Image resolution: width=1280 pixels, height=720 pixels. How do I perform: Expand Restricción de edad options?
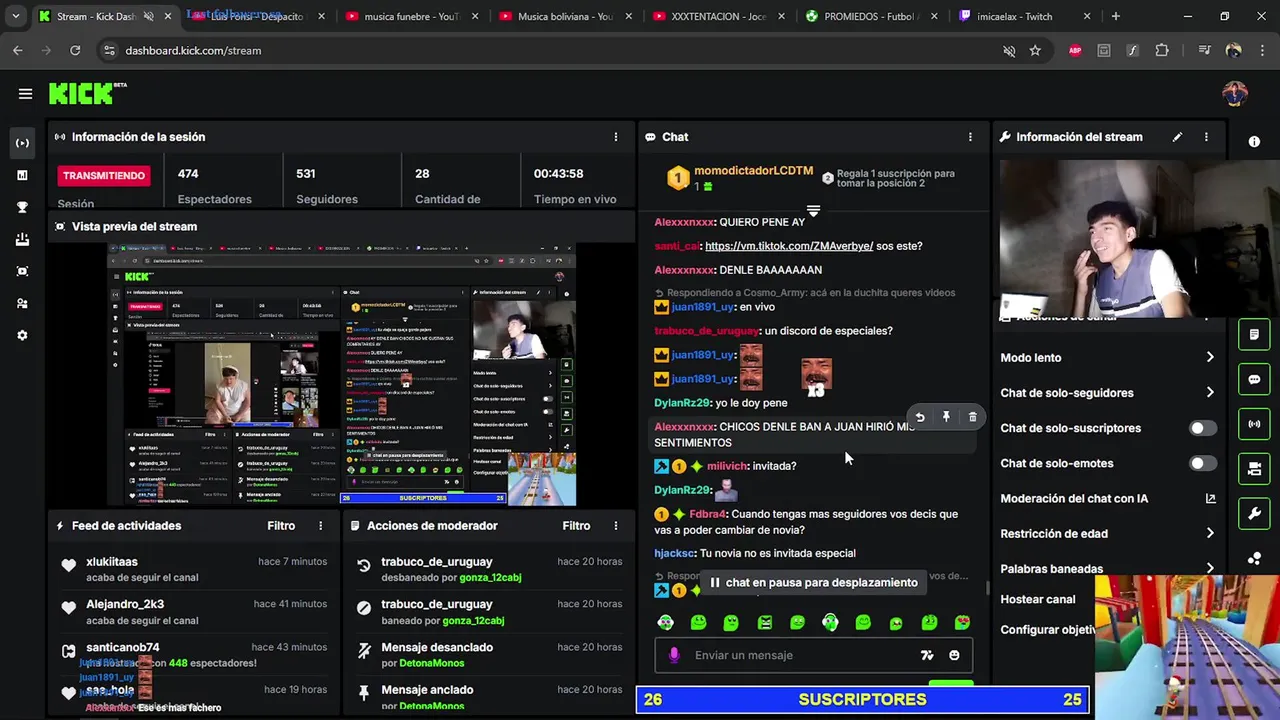[x=1210, y=533]
